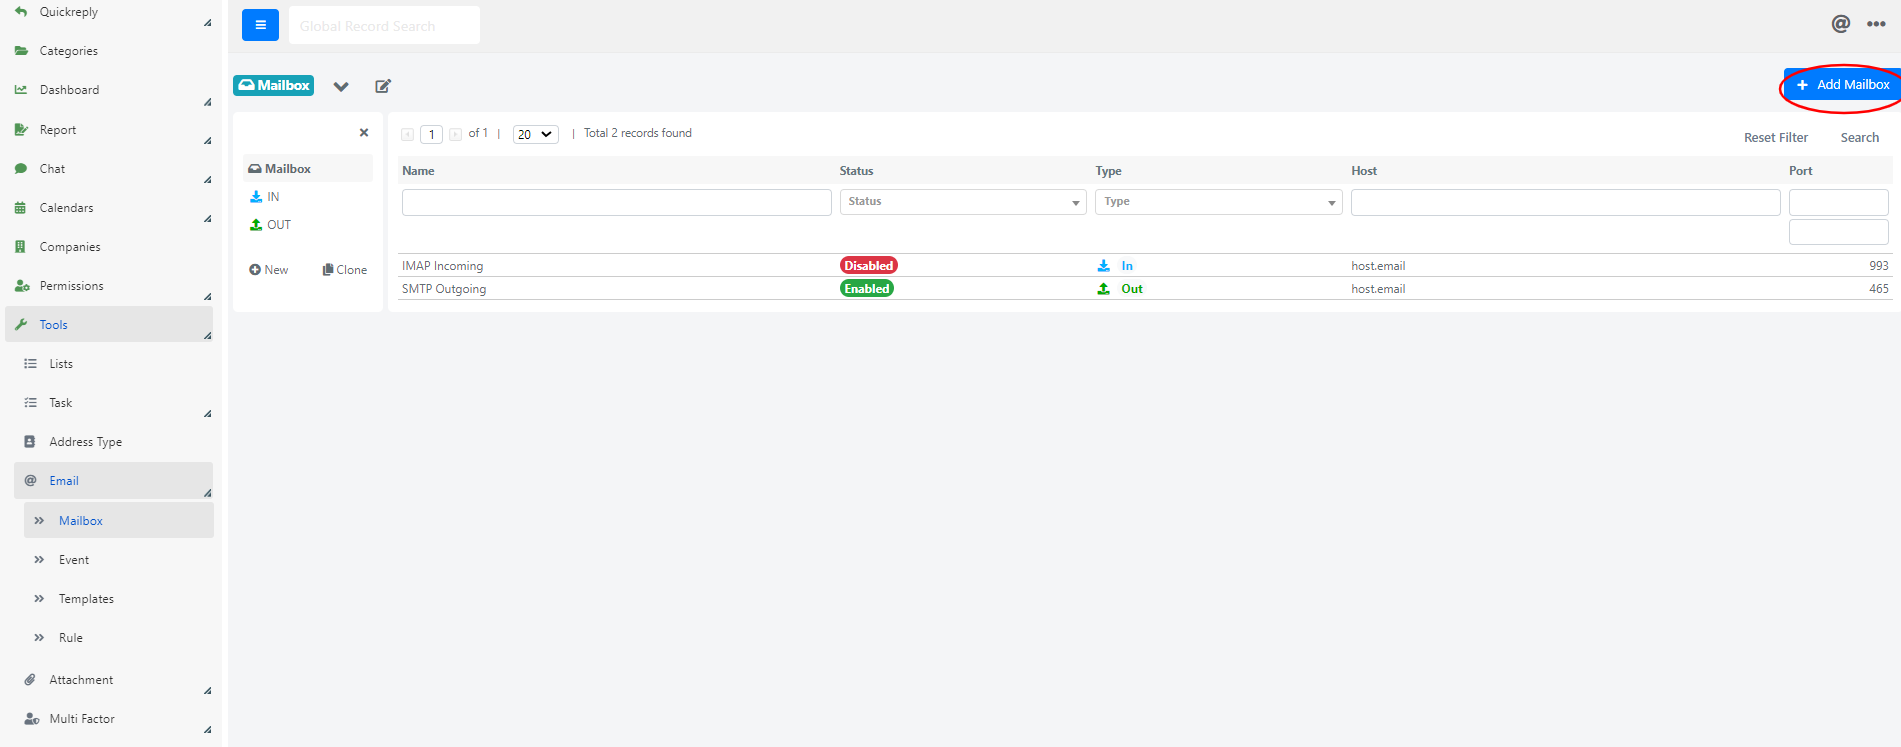Go to next page arrow in pager
Image resolution: width=1901 pixels, height=747 pixels.
click(x=455, y=134)
